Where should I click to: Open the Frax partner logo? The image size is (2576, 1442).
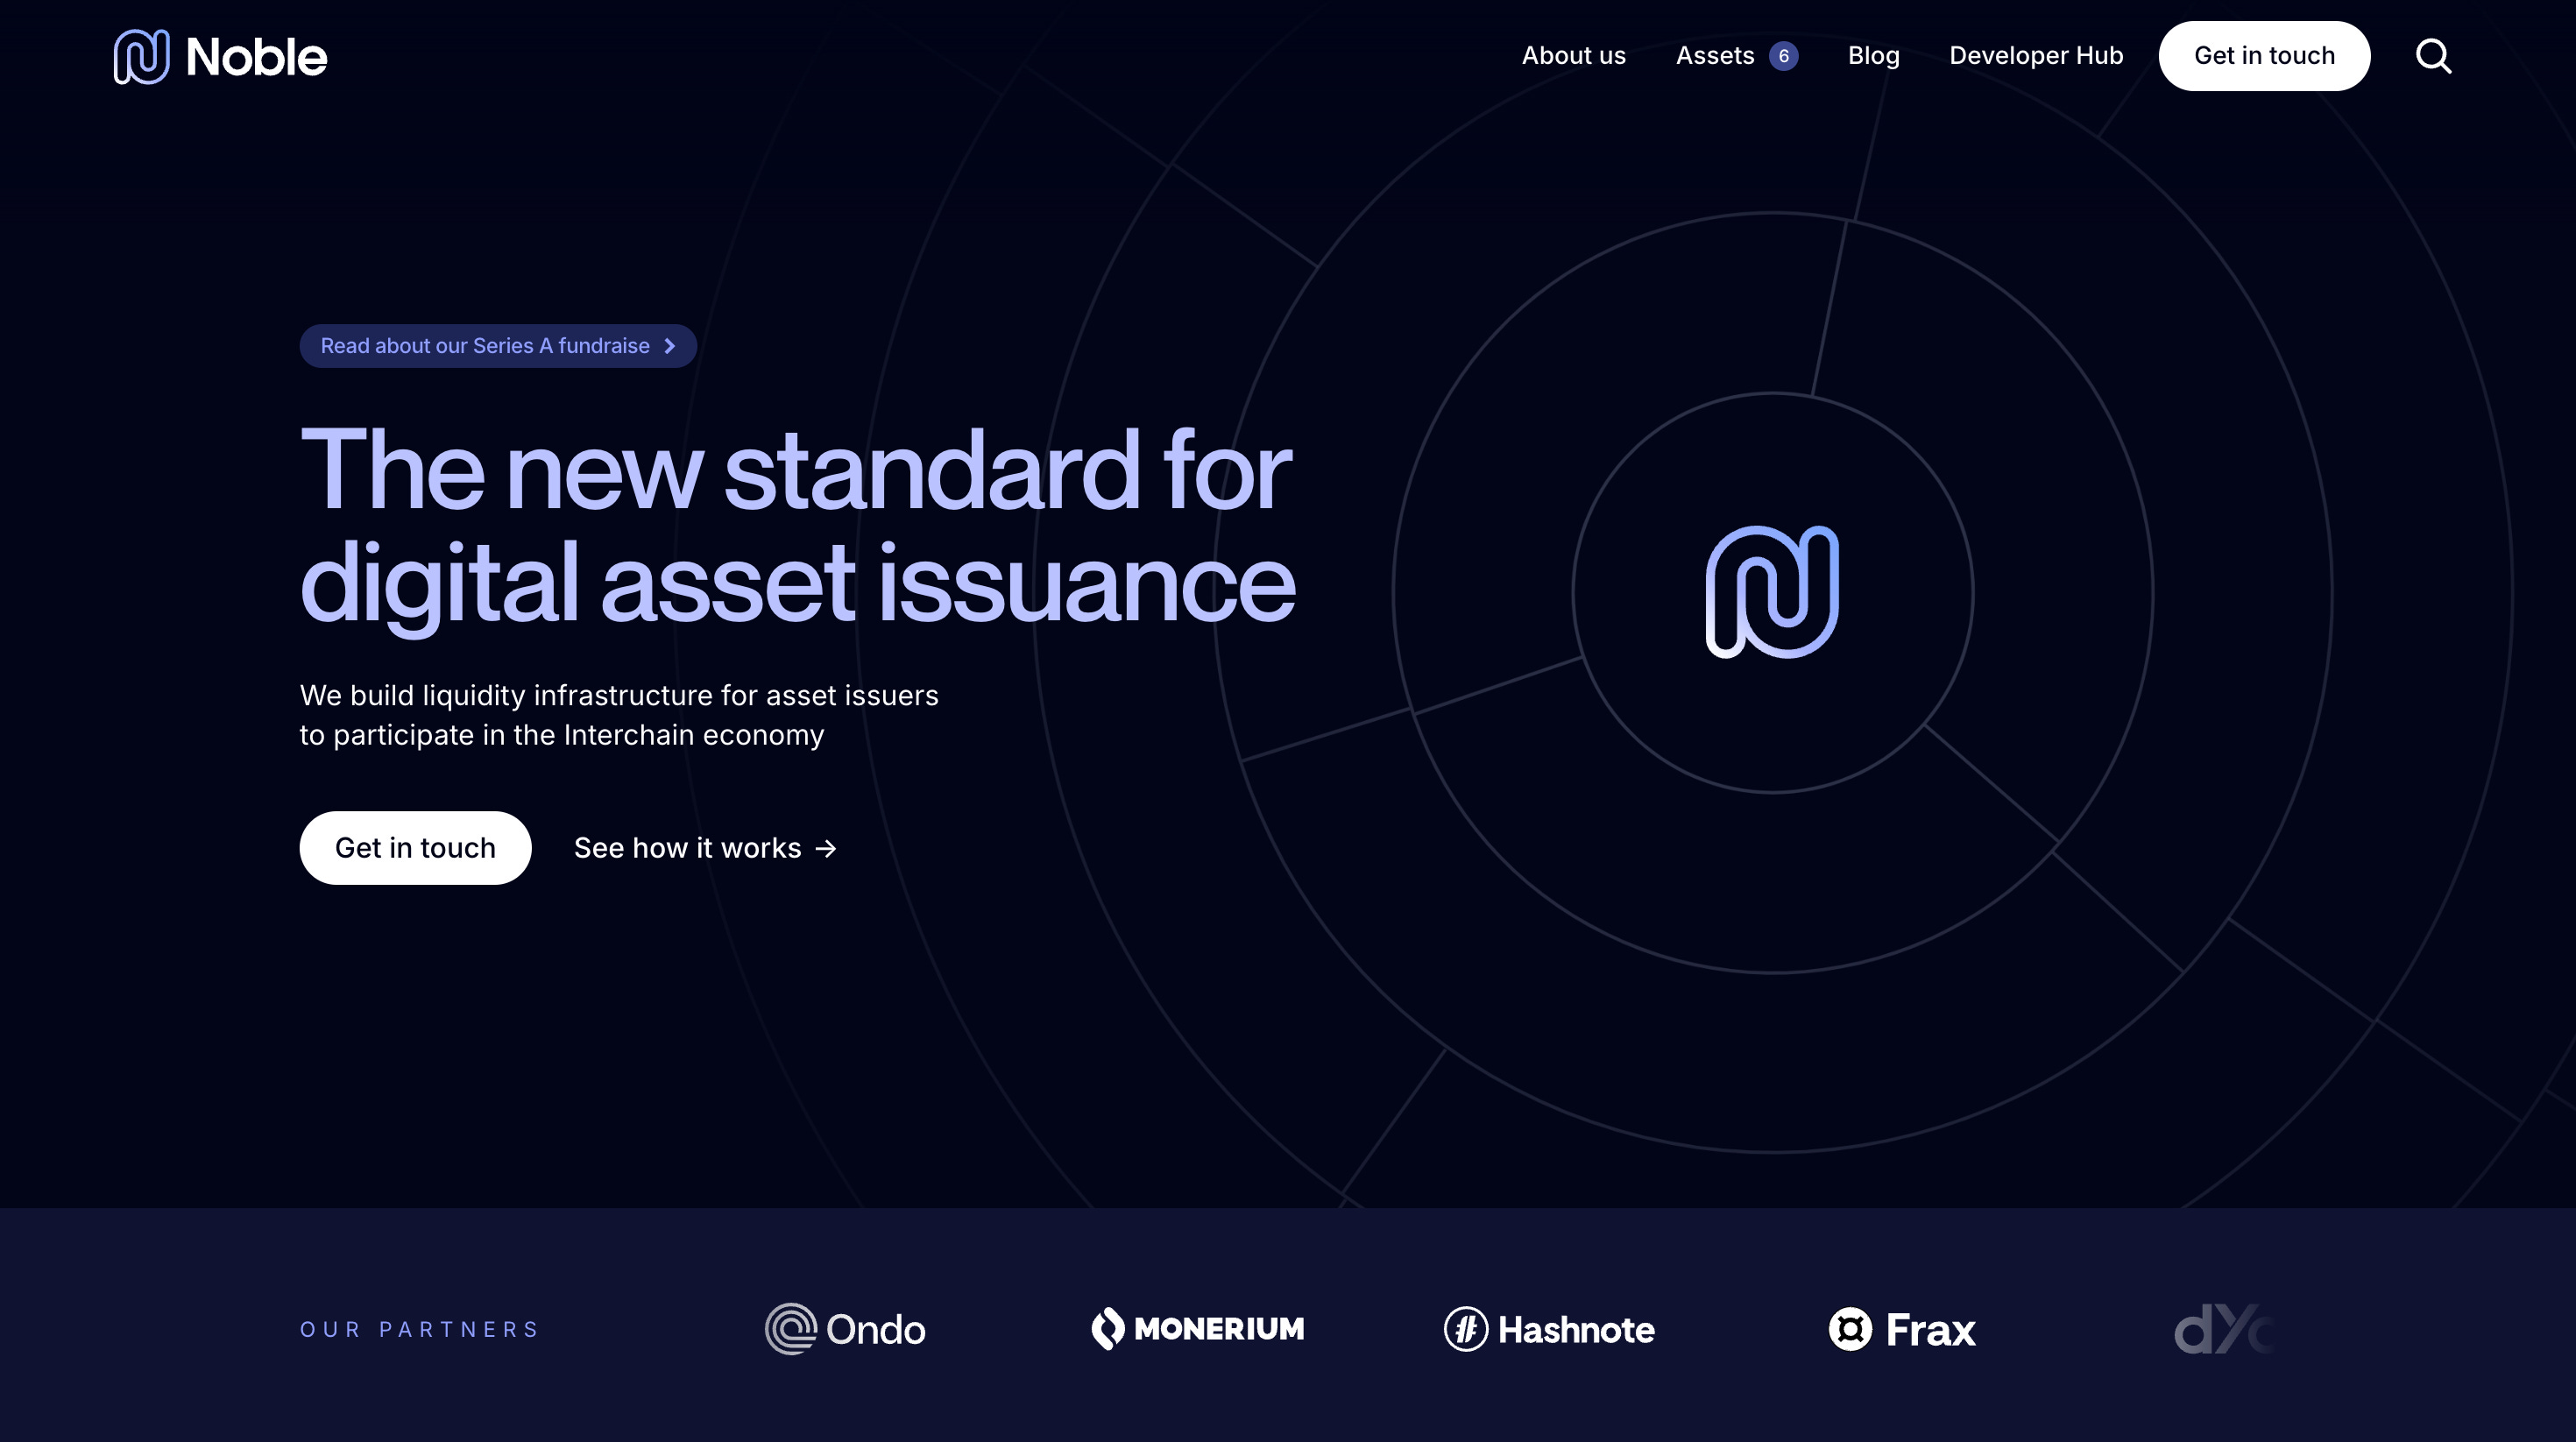pyautogui.click(x=1902, y=1329)
